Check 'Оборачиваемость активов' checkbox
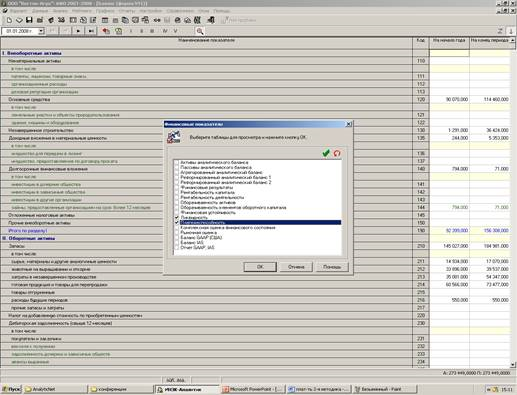The image size is (517, 395). tap(177, 203)
